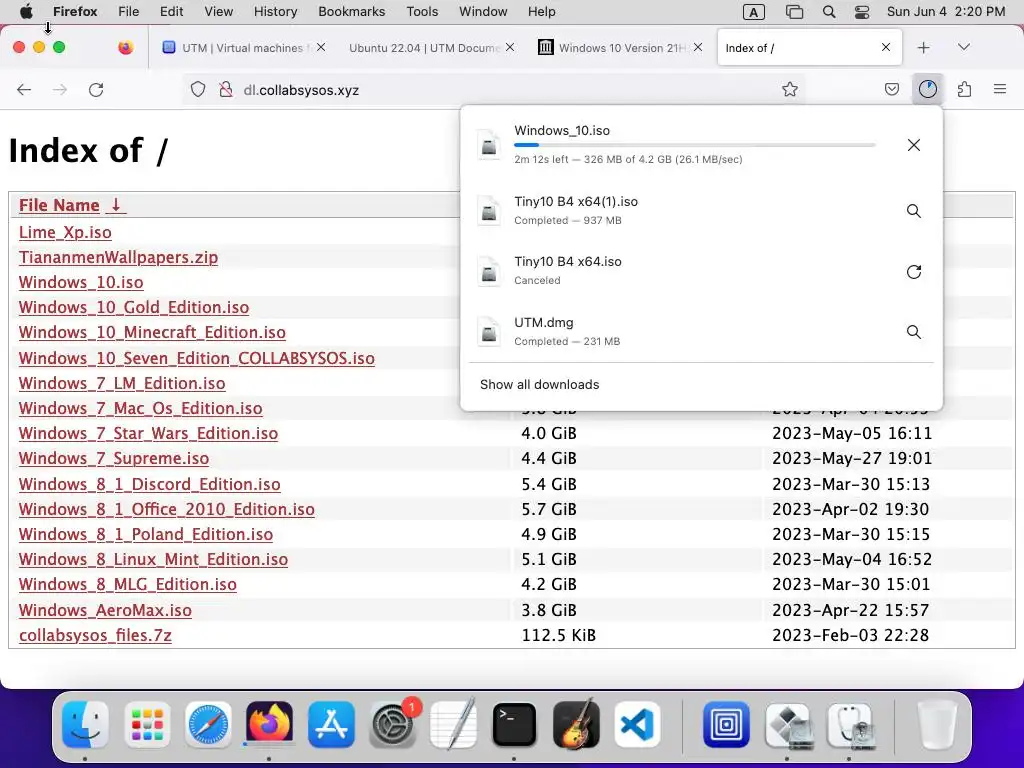Image resolution: width=1024 pixels, height=768 pixels.
Task: Expand the list all tabs chevron
Action: (964, 47)
